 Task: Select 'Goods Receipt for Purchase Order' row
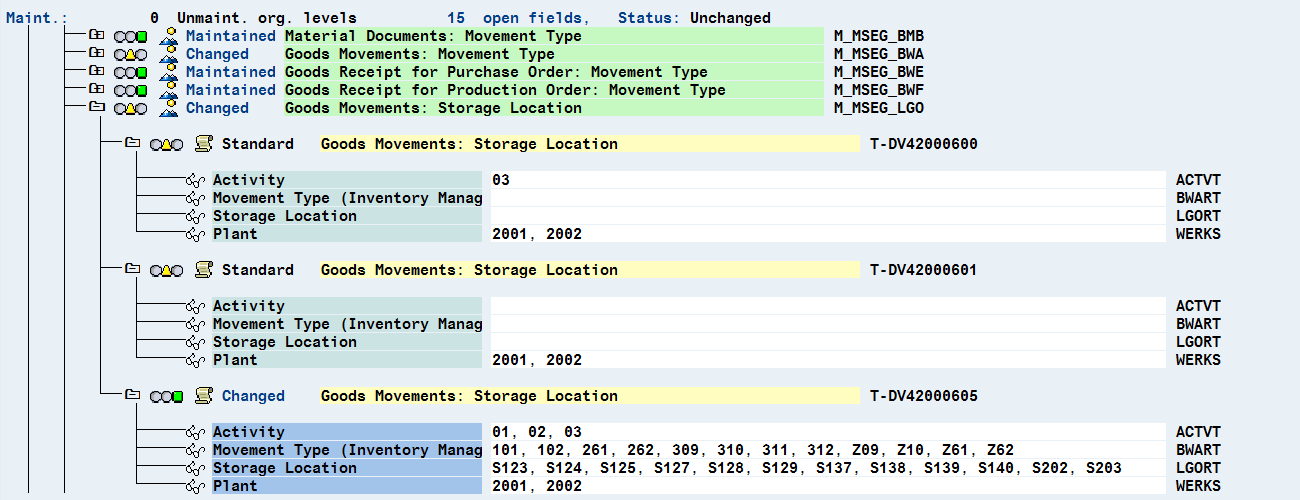pyautogui.click(x=552, y=72)
